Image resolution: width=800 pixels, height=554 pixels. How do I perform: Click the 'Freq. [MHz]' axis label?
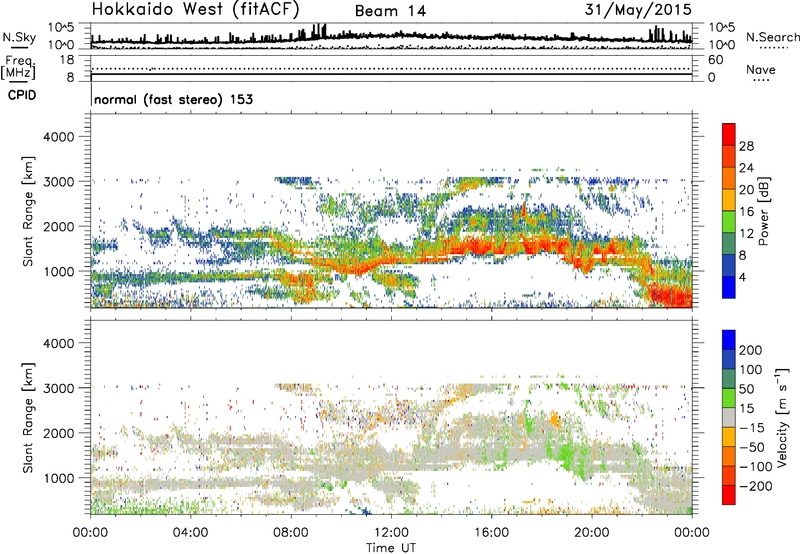(x=18, y=67)
